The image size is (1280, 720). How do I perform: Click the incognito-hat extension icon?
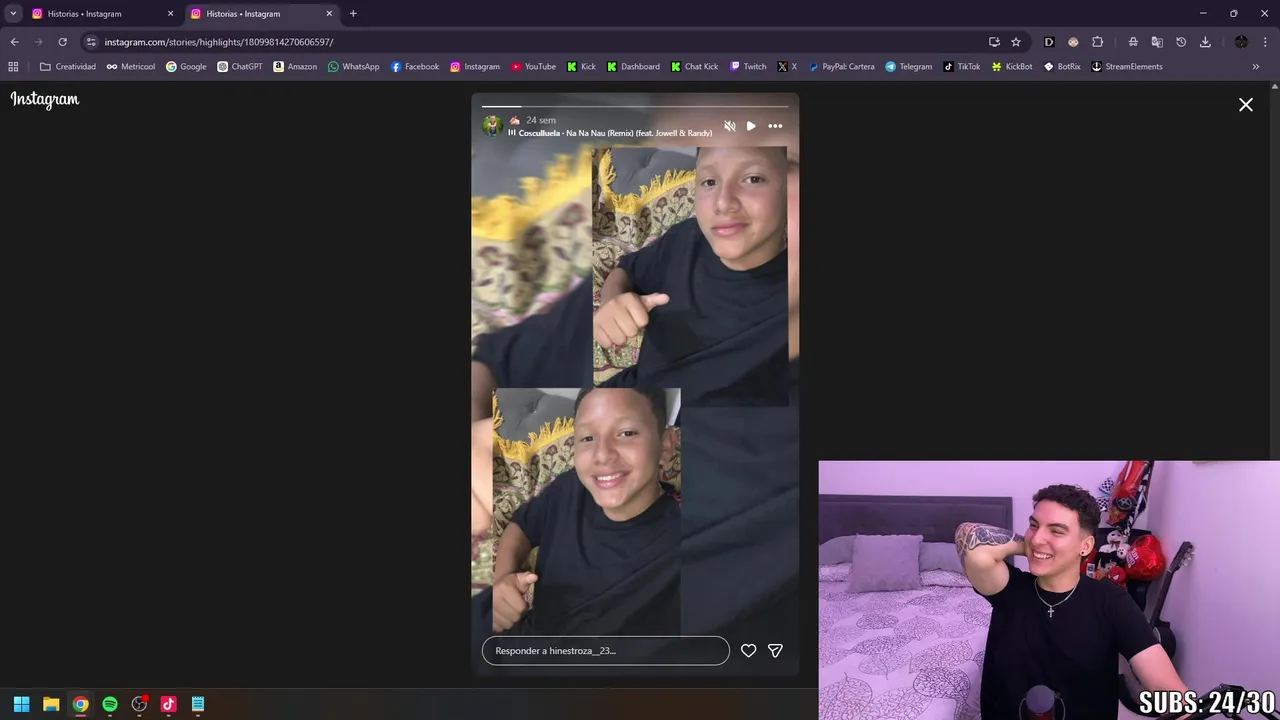coord(1133,42)
